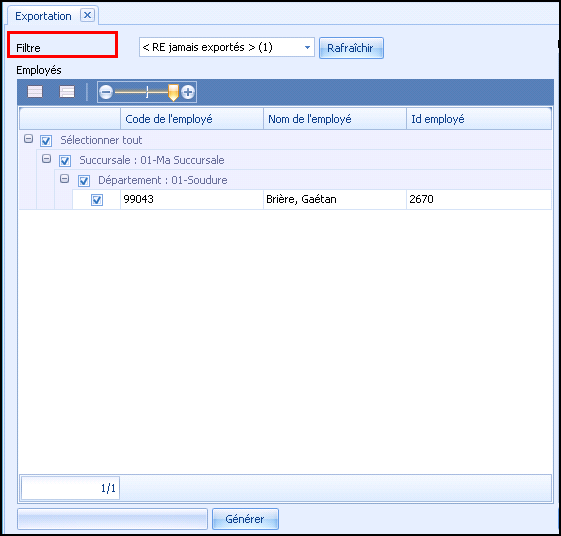Click the Générer button
The width and height of the screenshot is (561, 536).
point(245,519)
